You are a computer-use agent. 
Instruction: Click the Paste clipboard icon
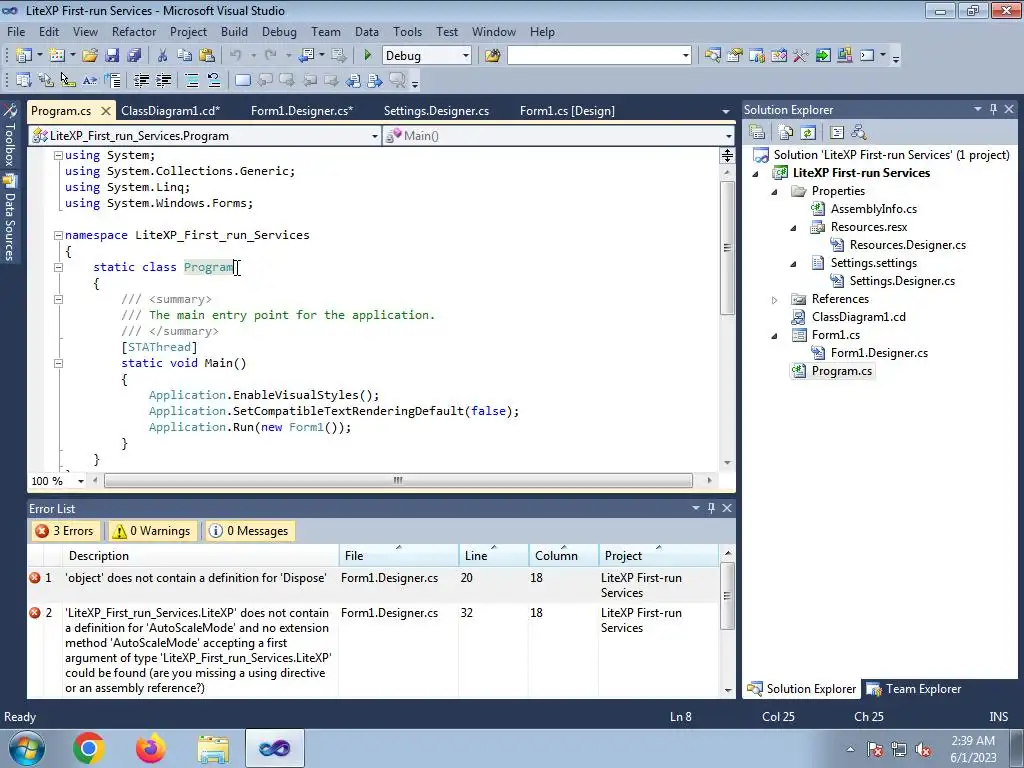pos(207,56)
